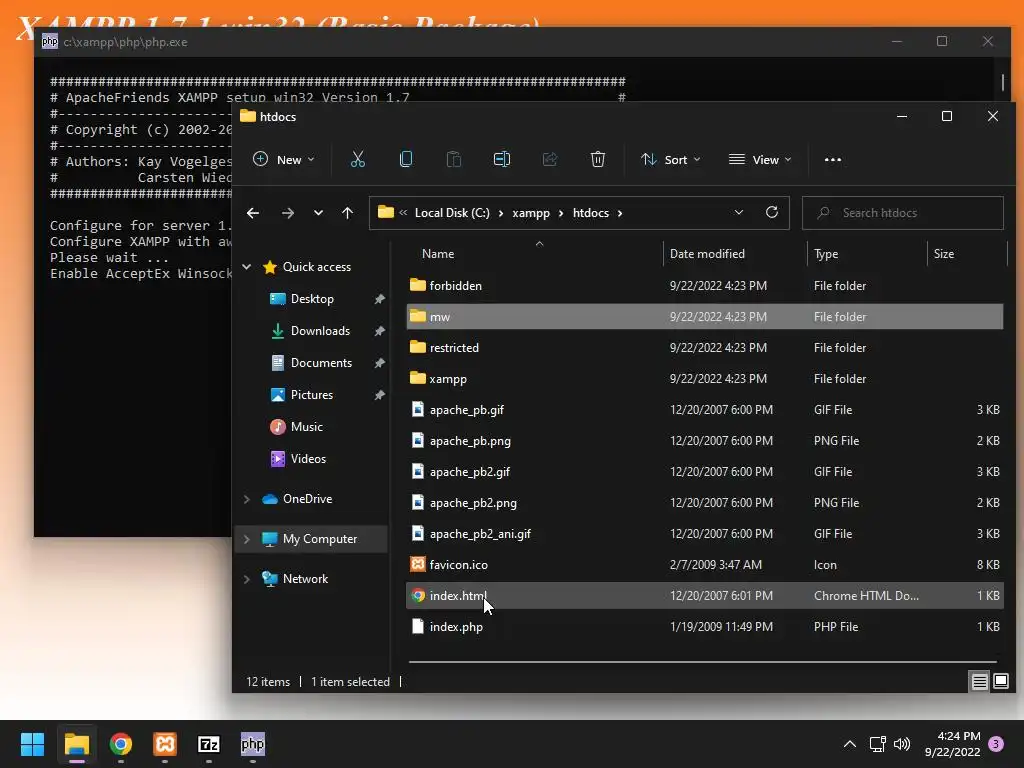Open the php console taskbar icon
Image resolution: width=1024 pixels, height=768 pixels.
pos(253,744)
